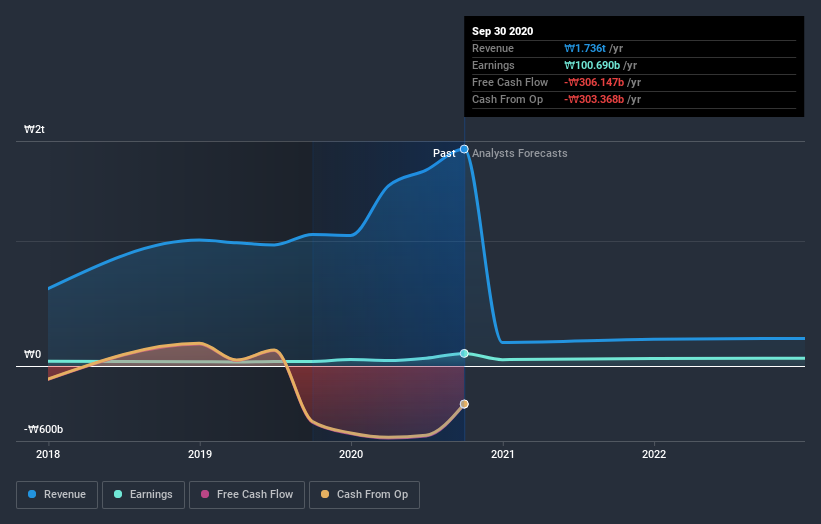This screenshot has height=524, width=821.
Task: Click the ₩100.690b earnings value in tooltip
Action: (592, 65)
